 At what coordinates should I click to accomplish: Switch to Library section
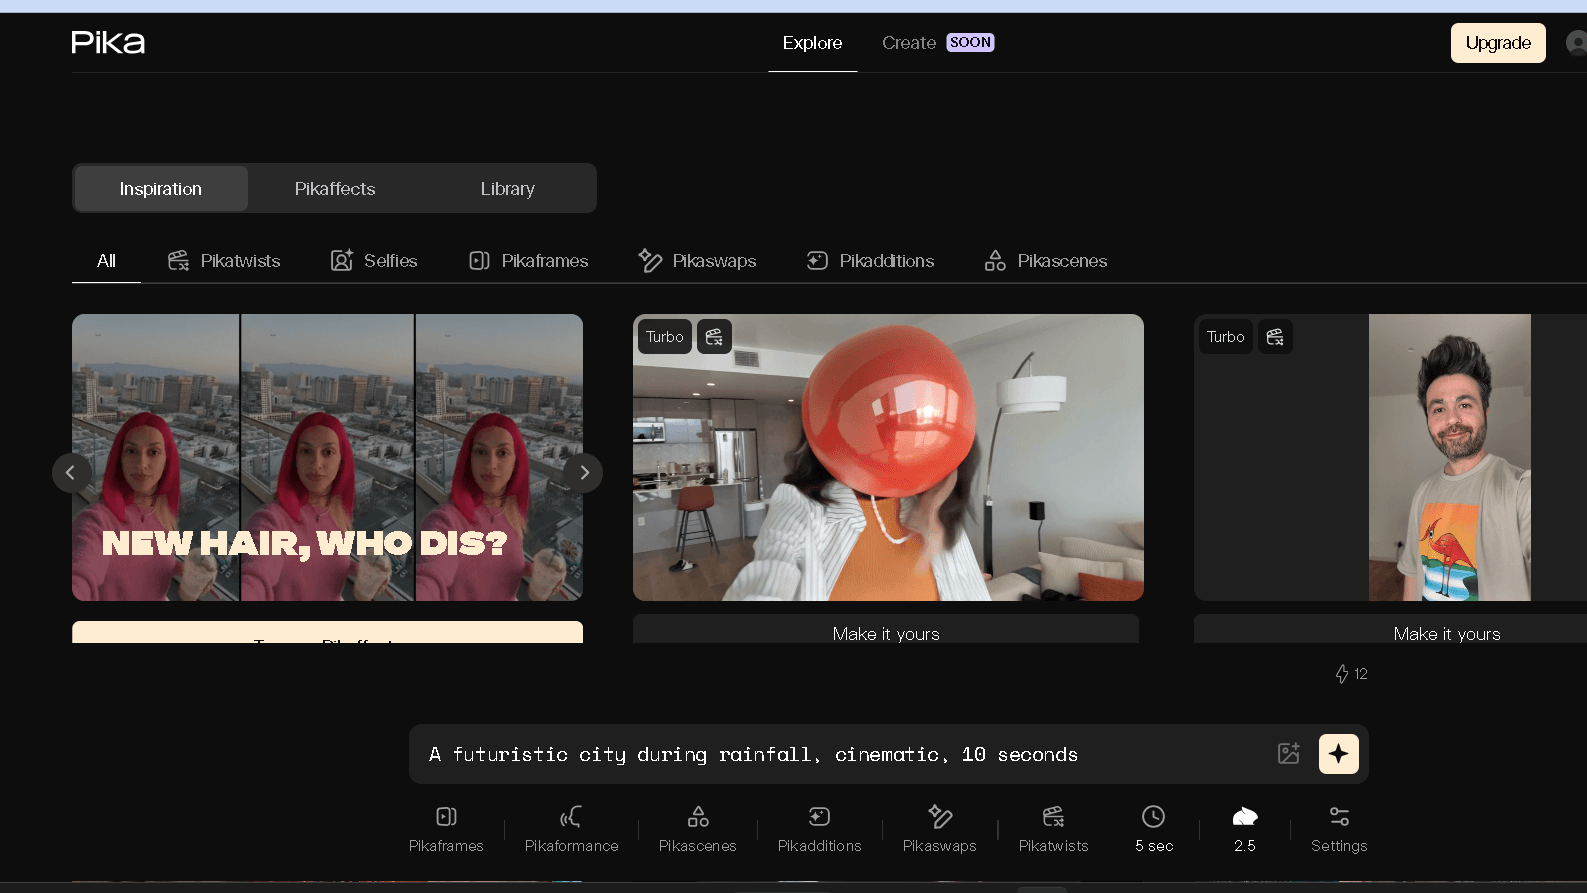[x=507, y=189]
